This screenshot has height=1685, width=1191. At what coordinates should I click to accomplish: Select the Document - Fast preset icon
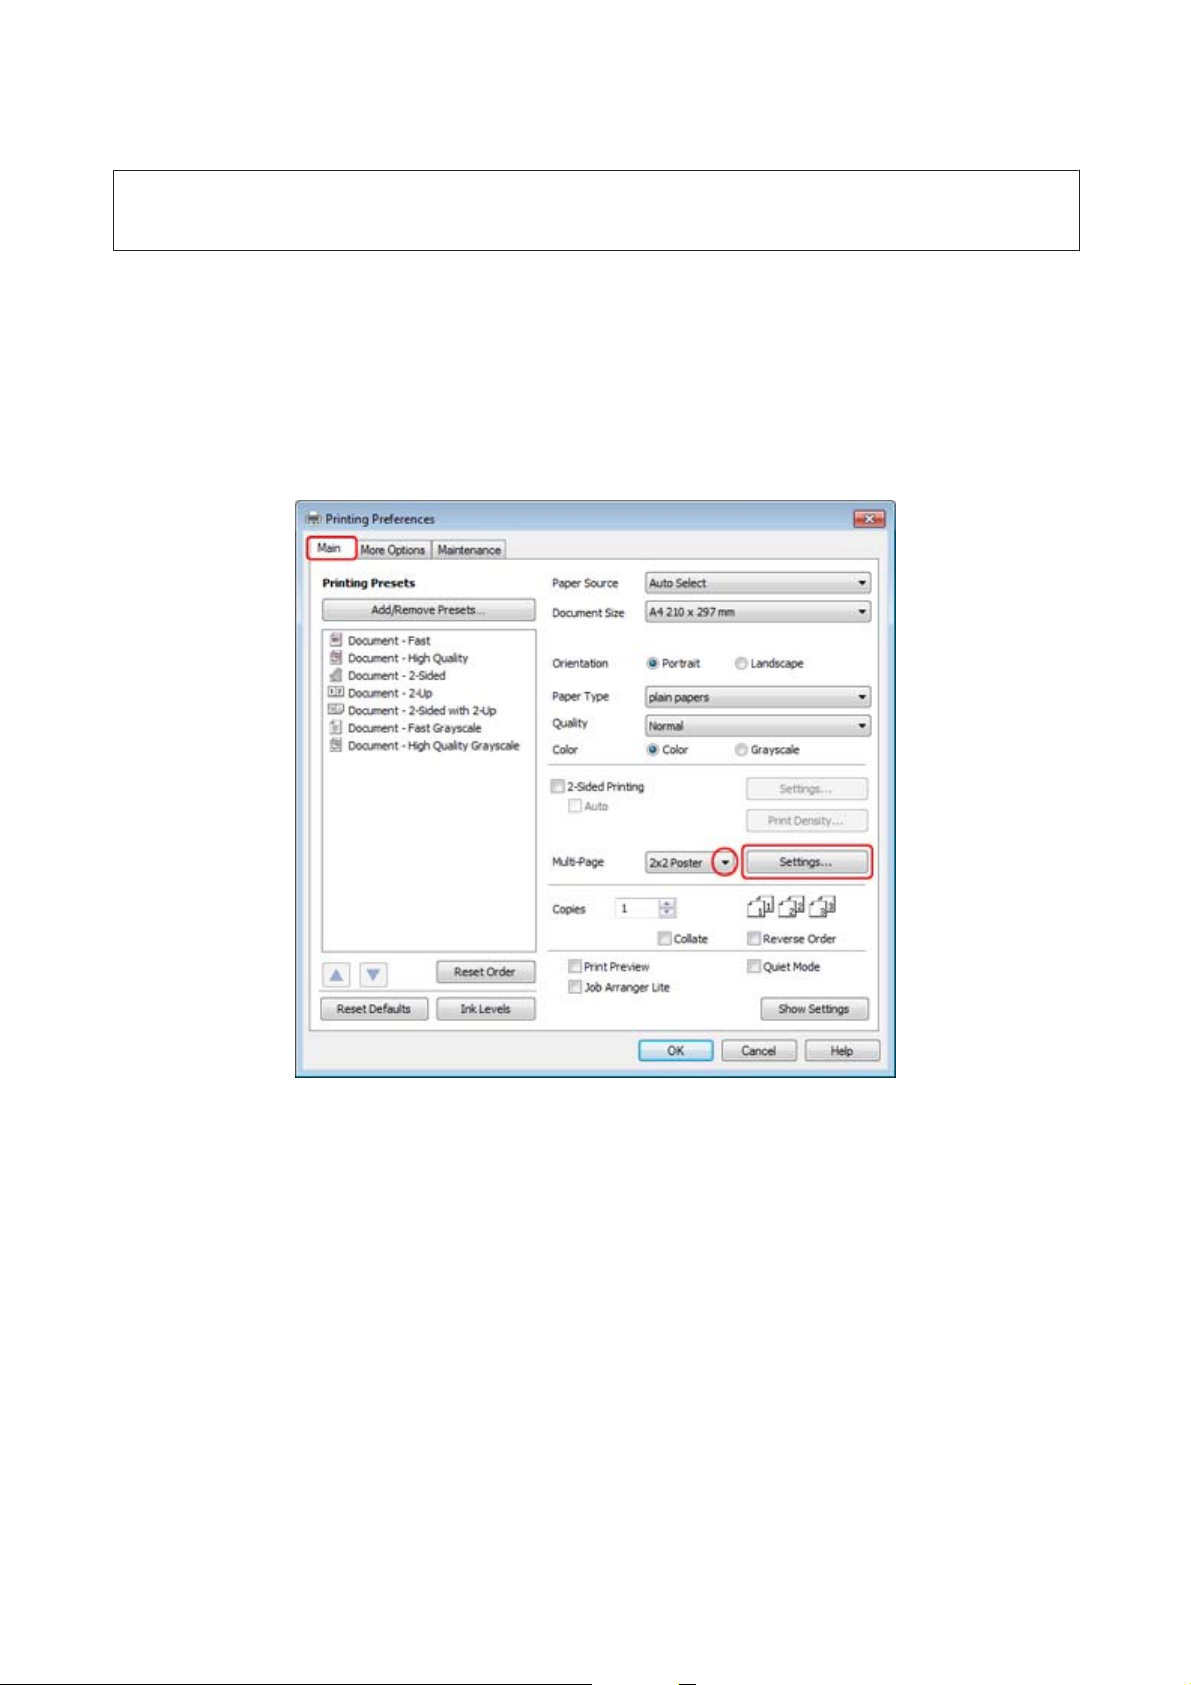[x=336, y=640]
